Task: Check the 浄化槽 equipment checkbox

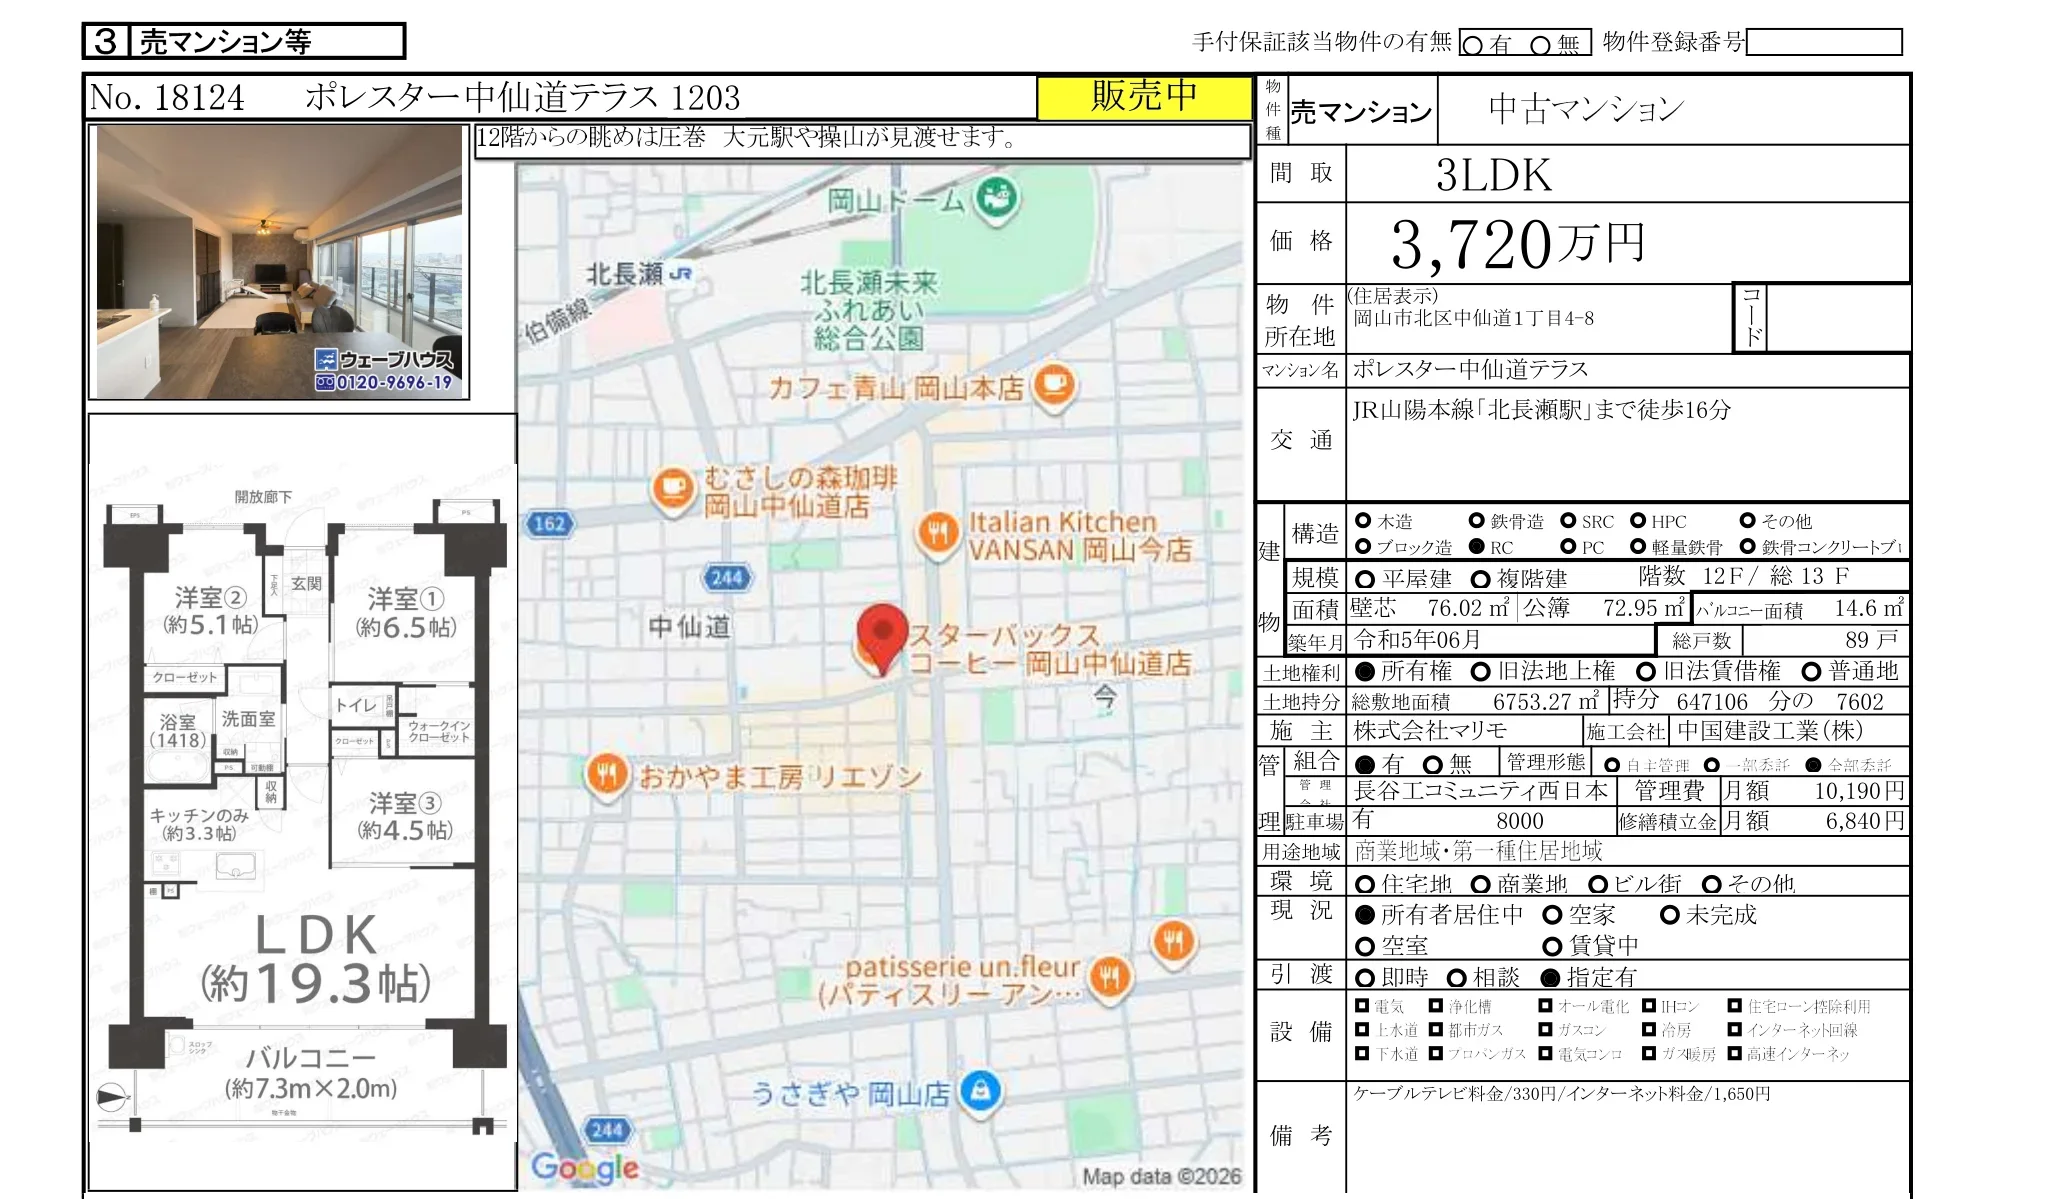Action: coord(1436,1006)
